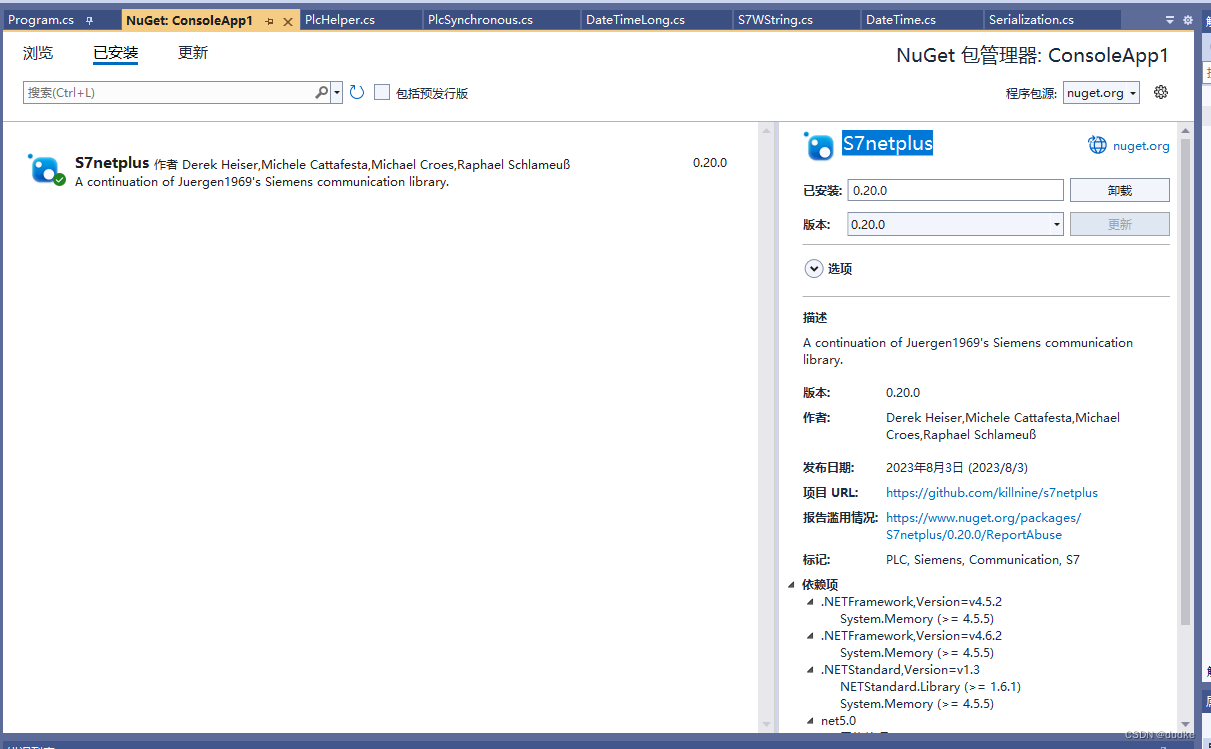Pin the Program.cs tab
This screenshot has height=749, width=1211.
(89, 20)
